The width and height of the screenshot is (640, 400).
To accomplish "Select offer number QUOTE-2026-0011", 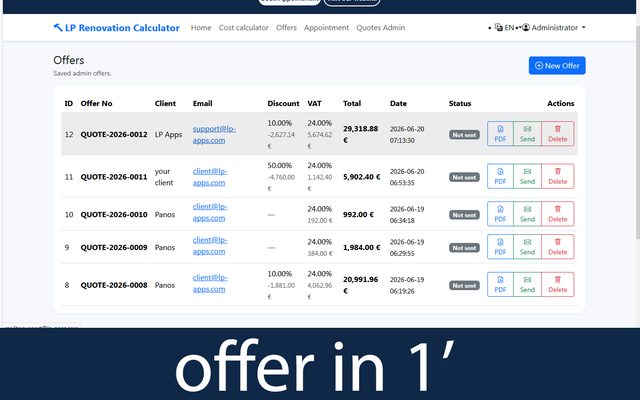I will click(114, 177).
